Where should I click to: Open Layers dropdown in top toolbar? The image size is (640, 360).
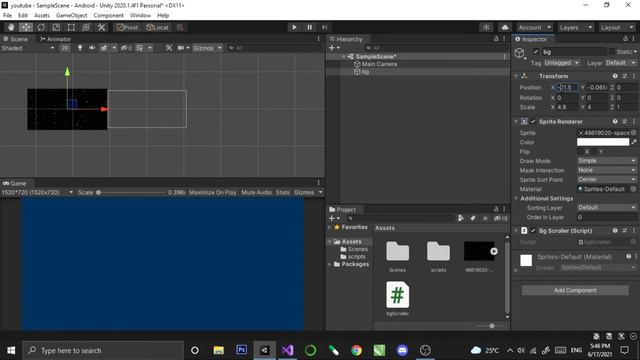click(576, 27)
